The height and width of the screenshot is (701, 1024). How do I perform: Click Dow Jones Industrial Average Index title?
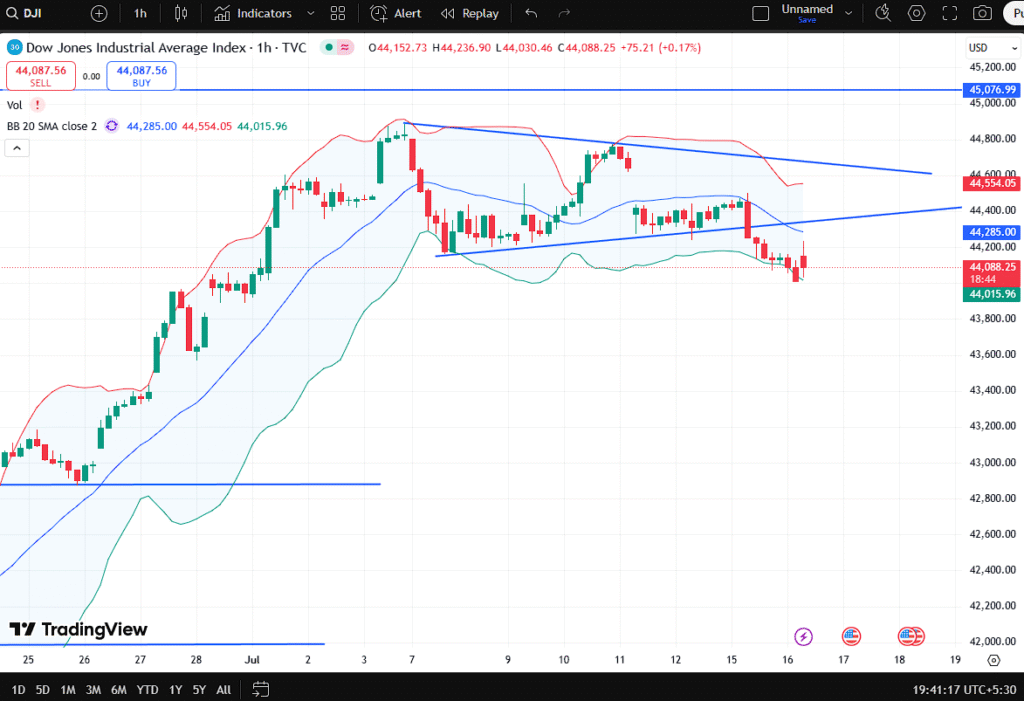click(136, 48)
